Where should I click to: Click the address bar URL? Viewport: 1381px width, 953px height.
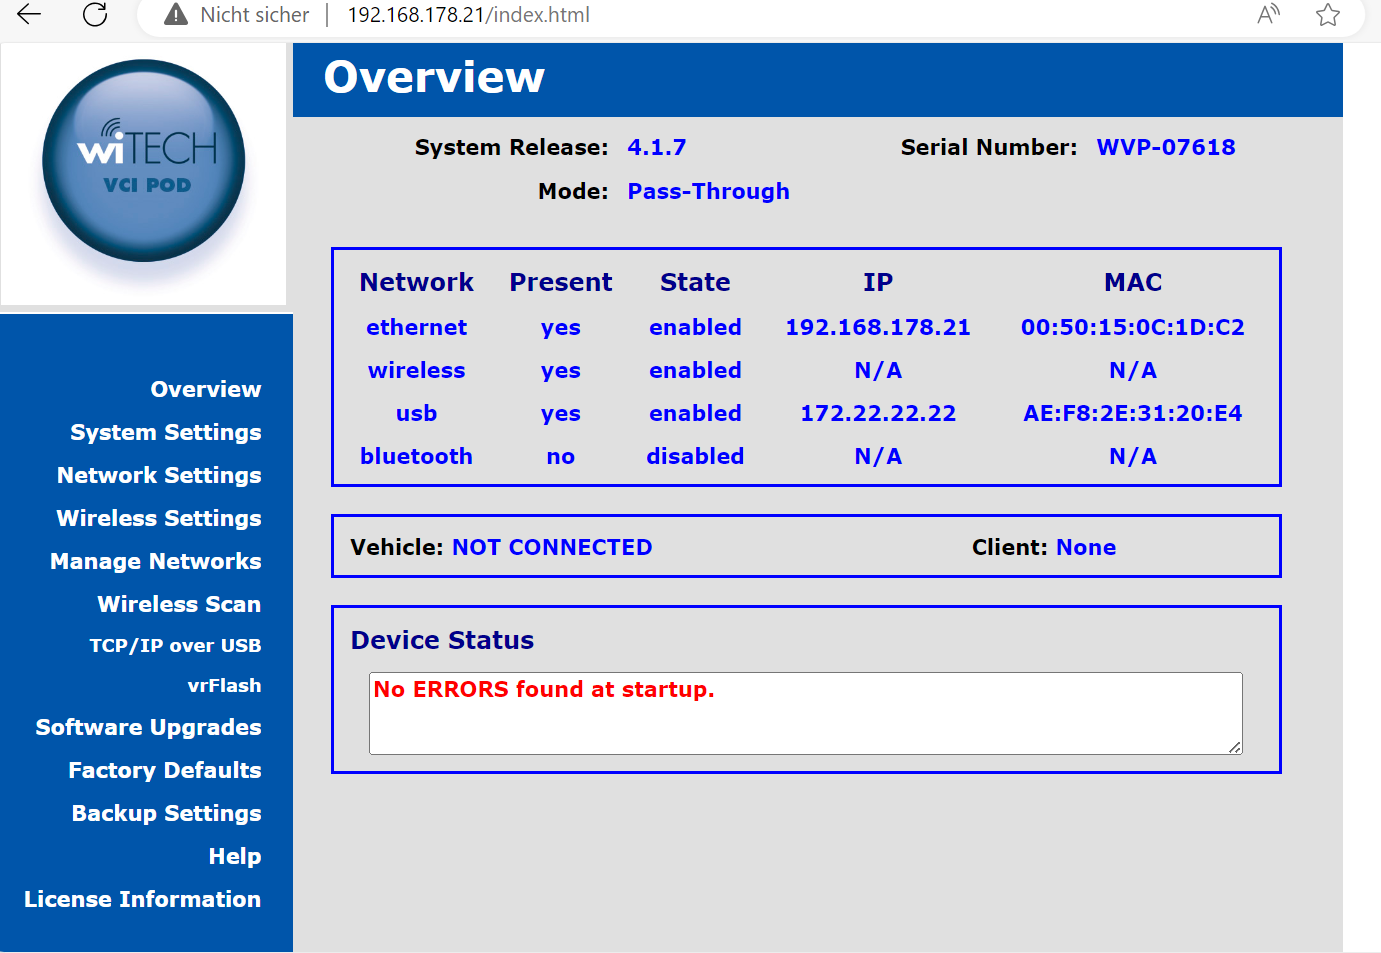click(x=468, y=15)
